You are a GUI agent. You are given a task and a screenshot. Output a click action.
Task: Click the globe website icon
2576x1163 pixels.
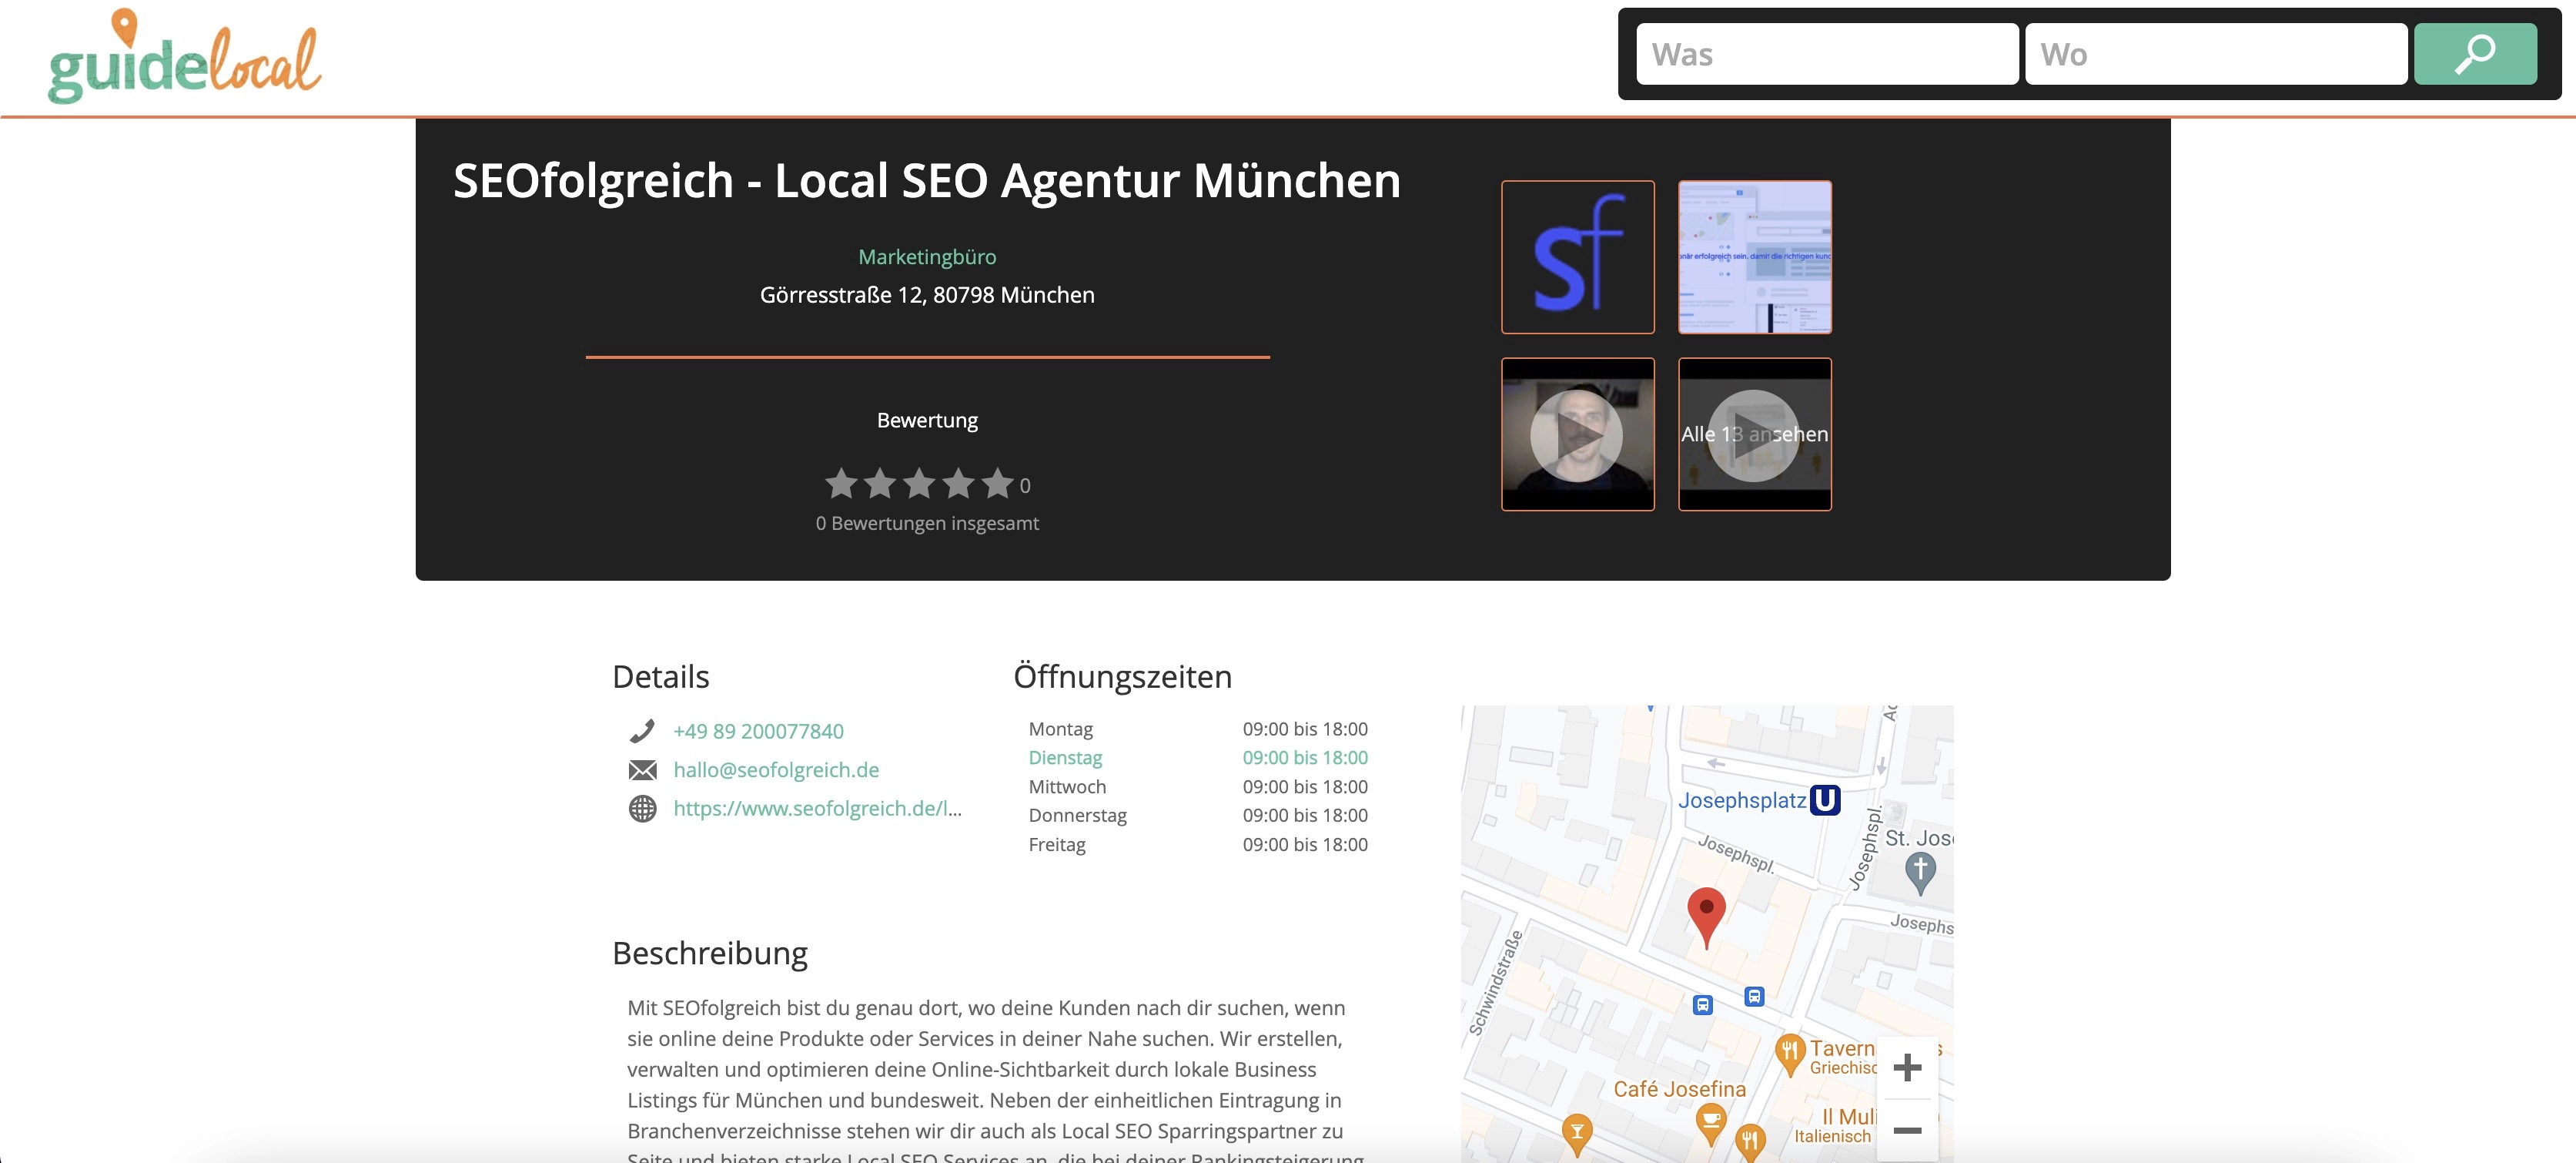pos(642,808)
